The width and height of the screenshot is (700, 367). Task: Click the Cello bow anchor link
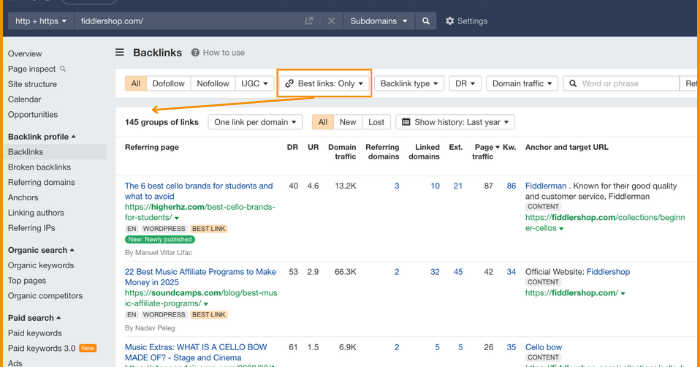(x=543, y=347)
